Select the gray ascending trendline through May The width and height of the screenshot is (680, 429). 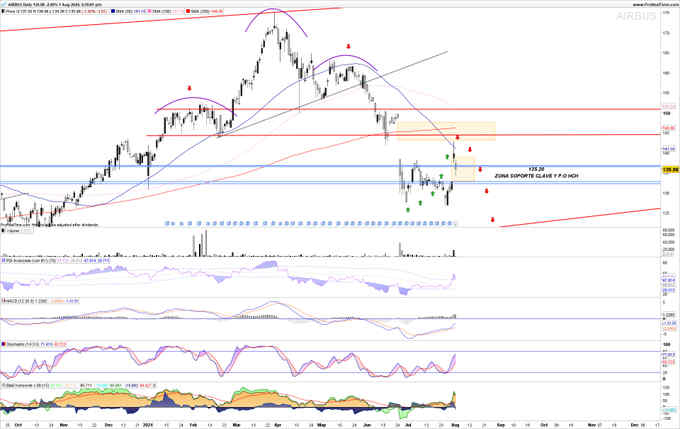pyautogui.click(x=333, y=93)
